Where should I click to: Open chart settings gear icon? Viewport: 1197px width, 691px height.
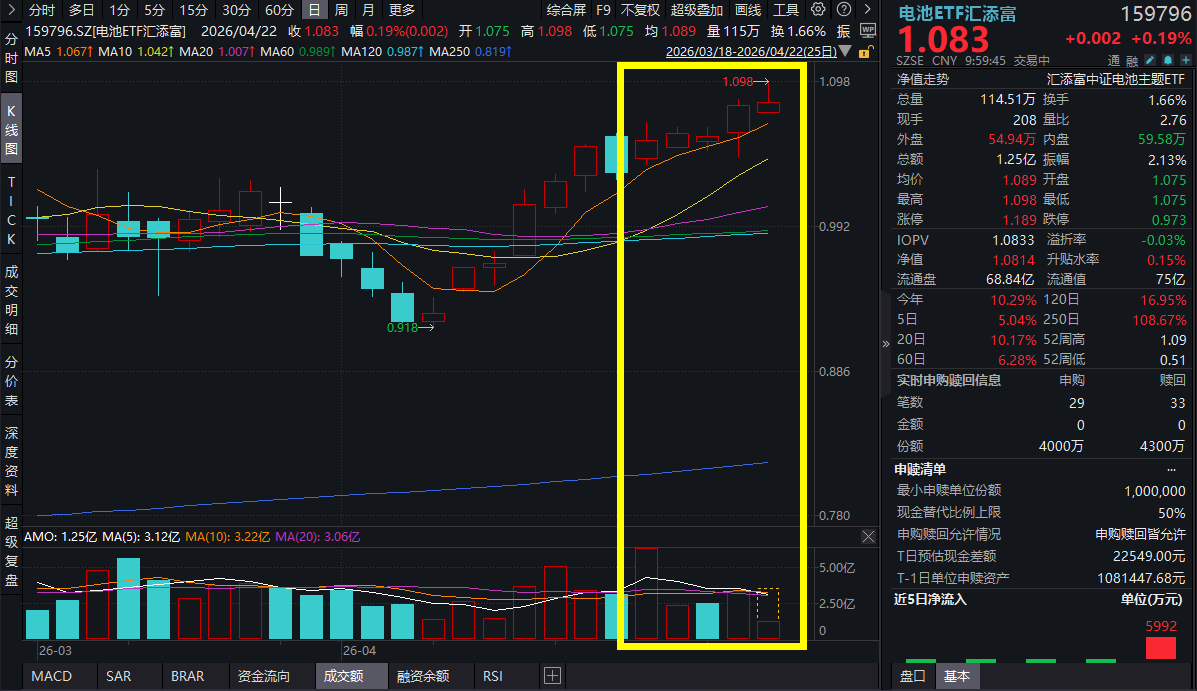click(x=819, y=10)
